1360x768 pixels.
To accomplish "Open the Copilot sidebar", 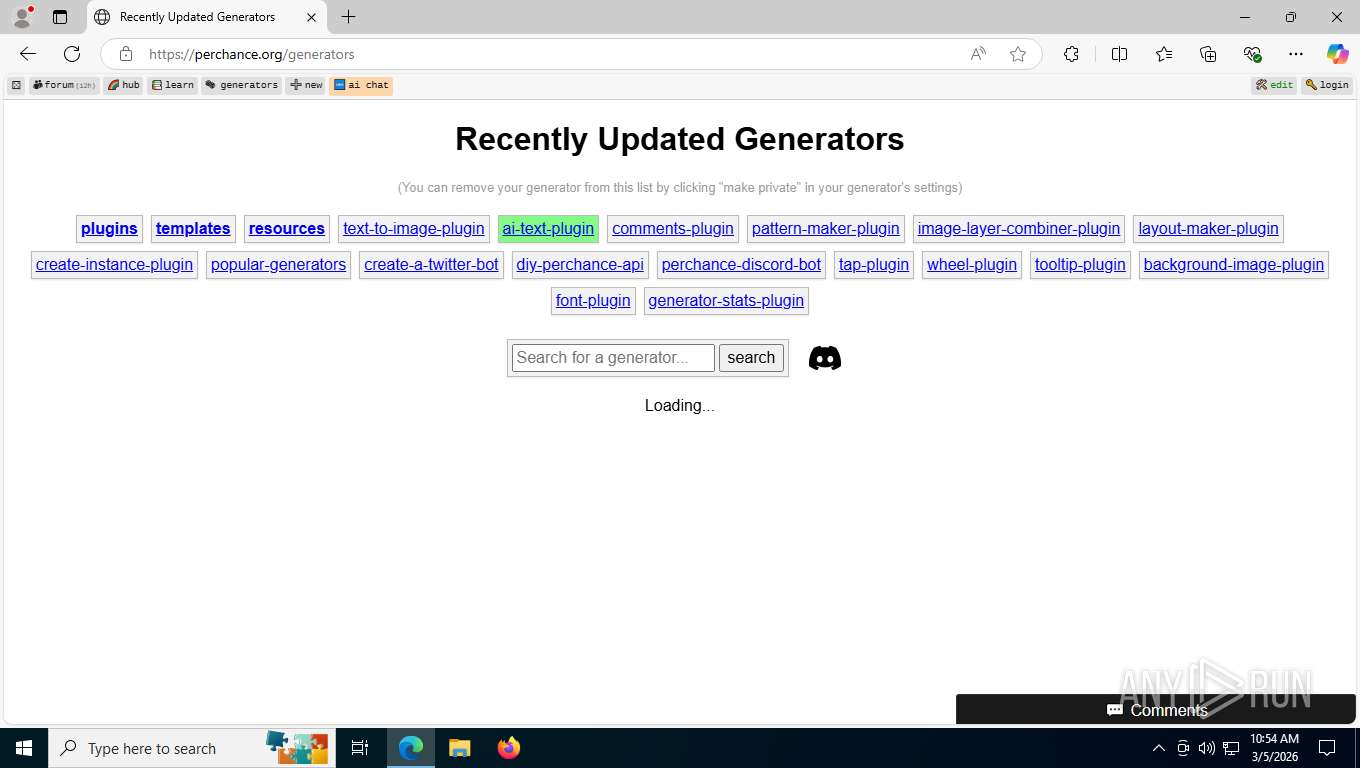I will 1337,54.
